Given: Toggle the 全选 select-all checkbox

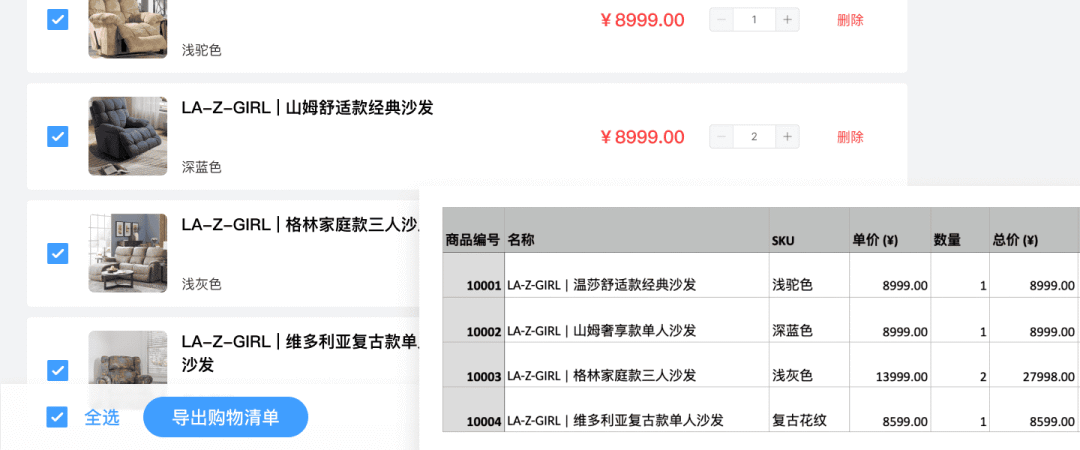Looking at the screenshot, I should click(58, 417).
